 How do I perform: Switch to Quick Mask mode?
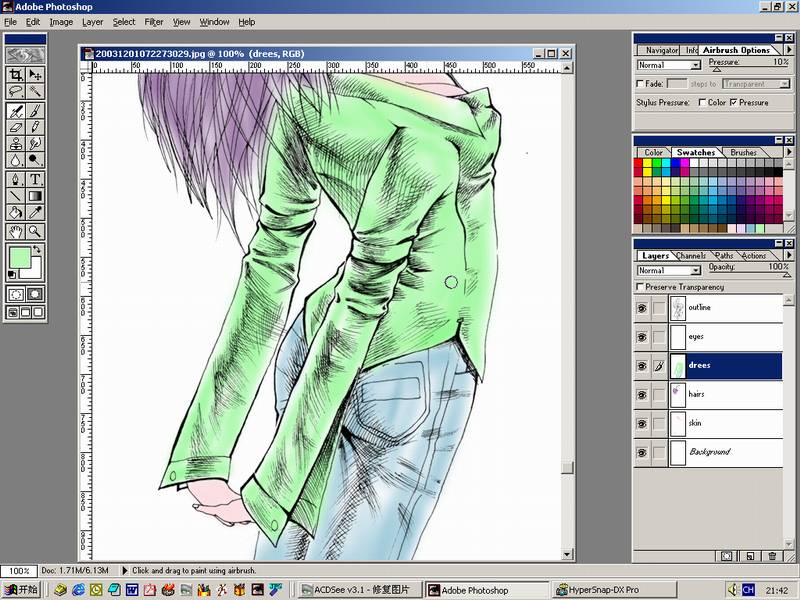tap(35, 294)
